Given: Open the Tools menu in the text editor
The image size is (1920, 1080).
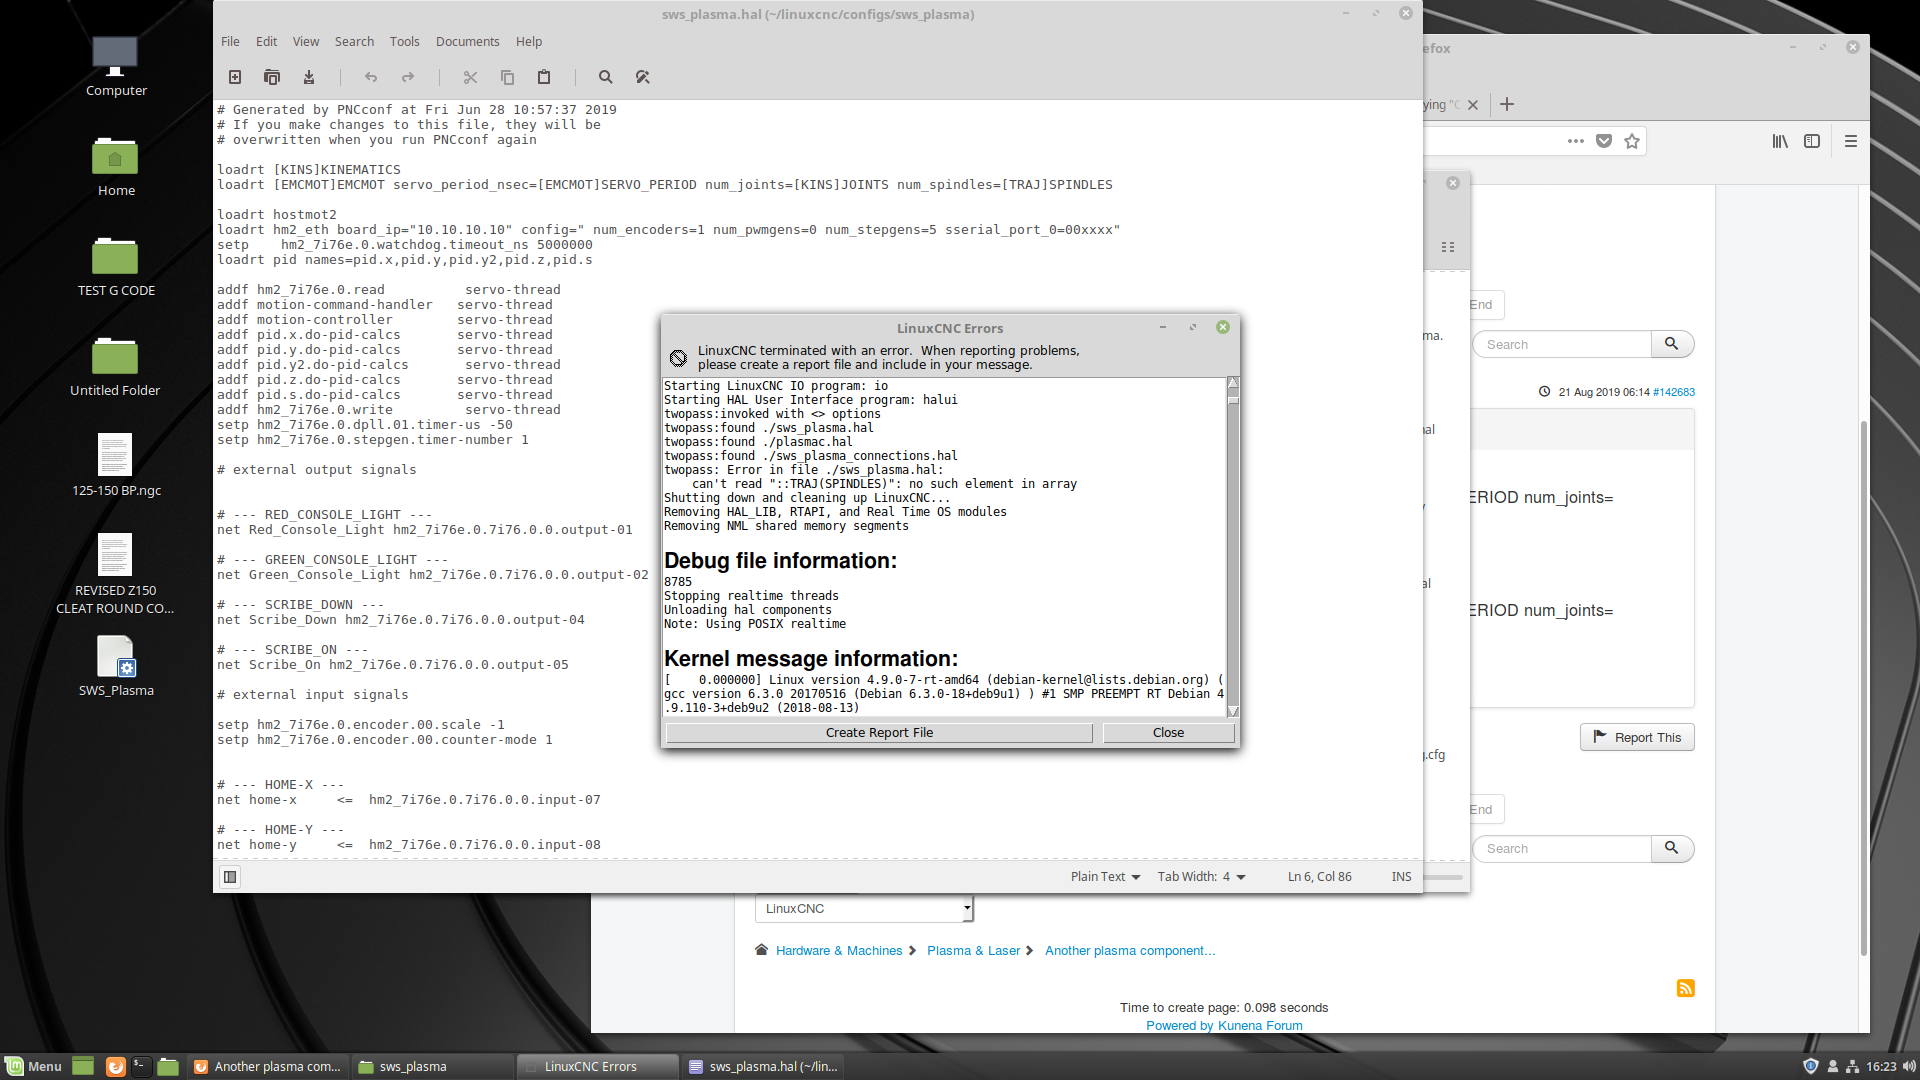Looking at the screenshot, I should (404, 42).
